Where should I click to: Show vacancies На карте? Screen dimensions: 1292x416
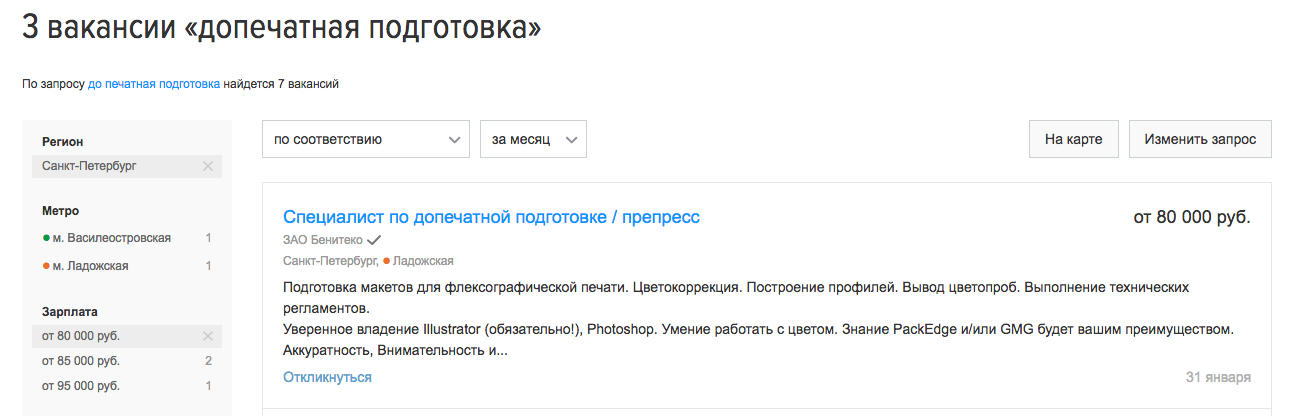[x=1073, y=140]
